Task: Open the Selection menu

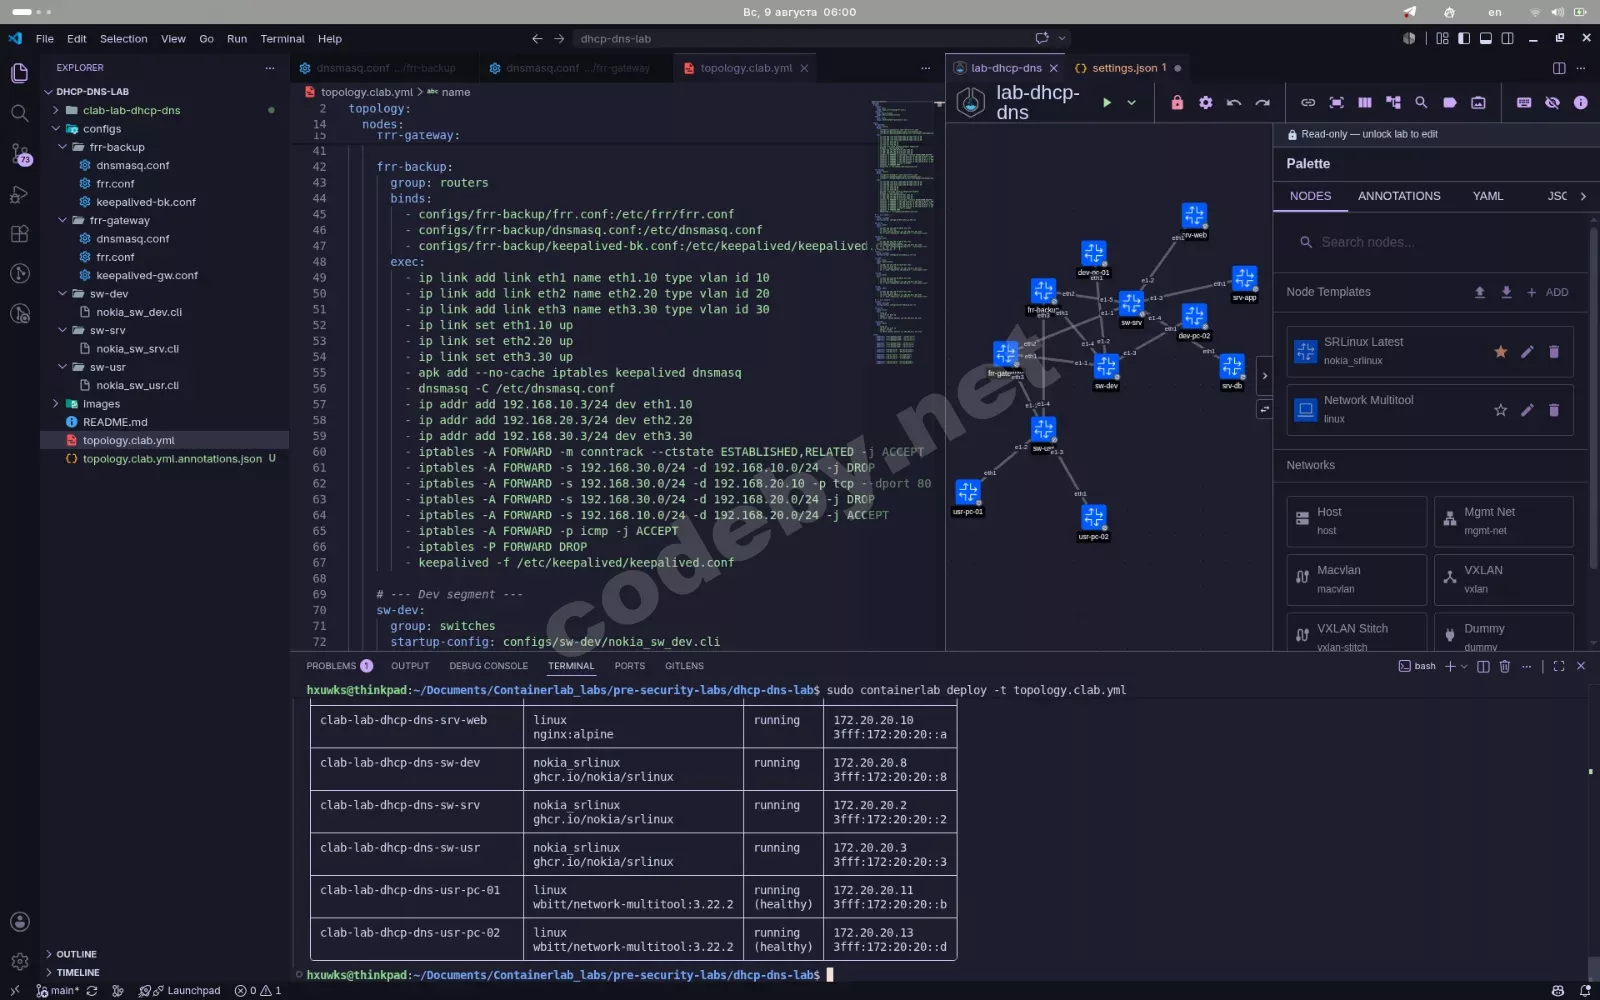Action: point(123,39)
